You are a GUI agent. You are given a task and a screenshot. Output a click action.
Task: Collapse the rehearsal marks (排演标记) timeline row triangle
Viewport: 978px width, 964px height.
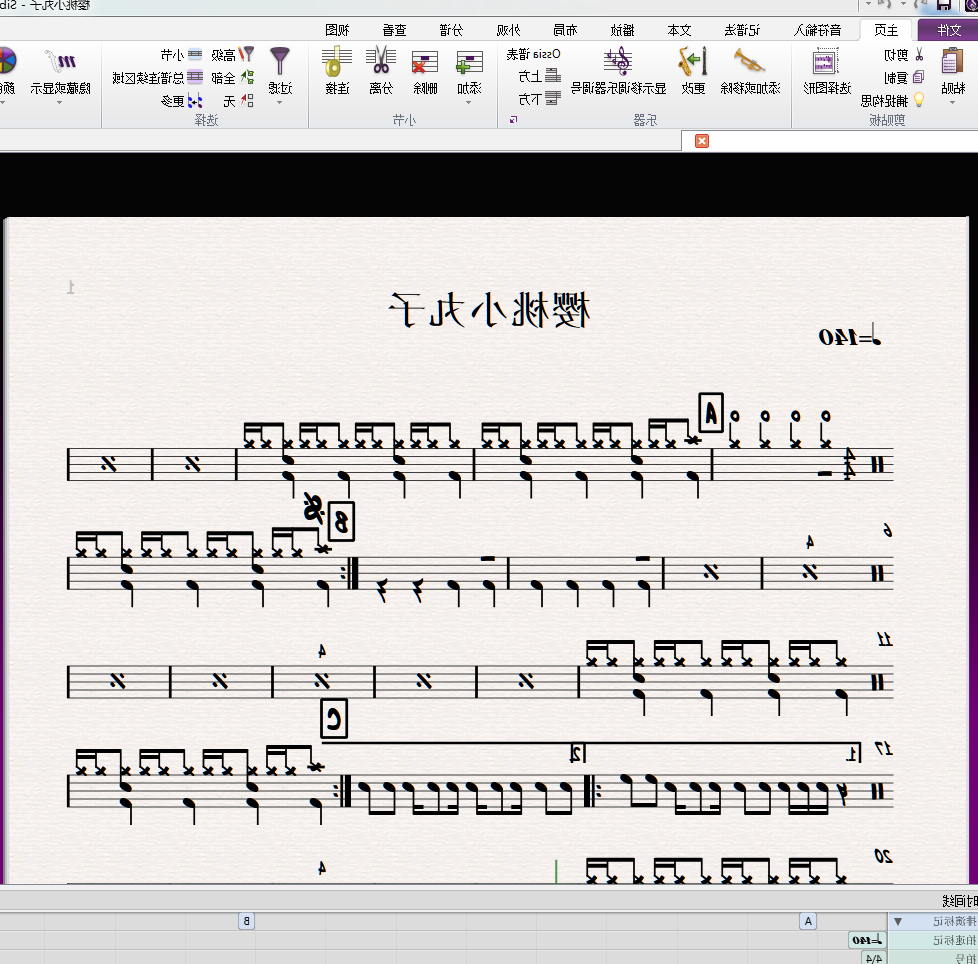tap(898, 921)
